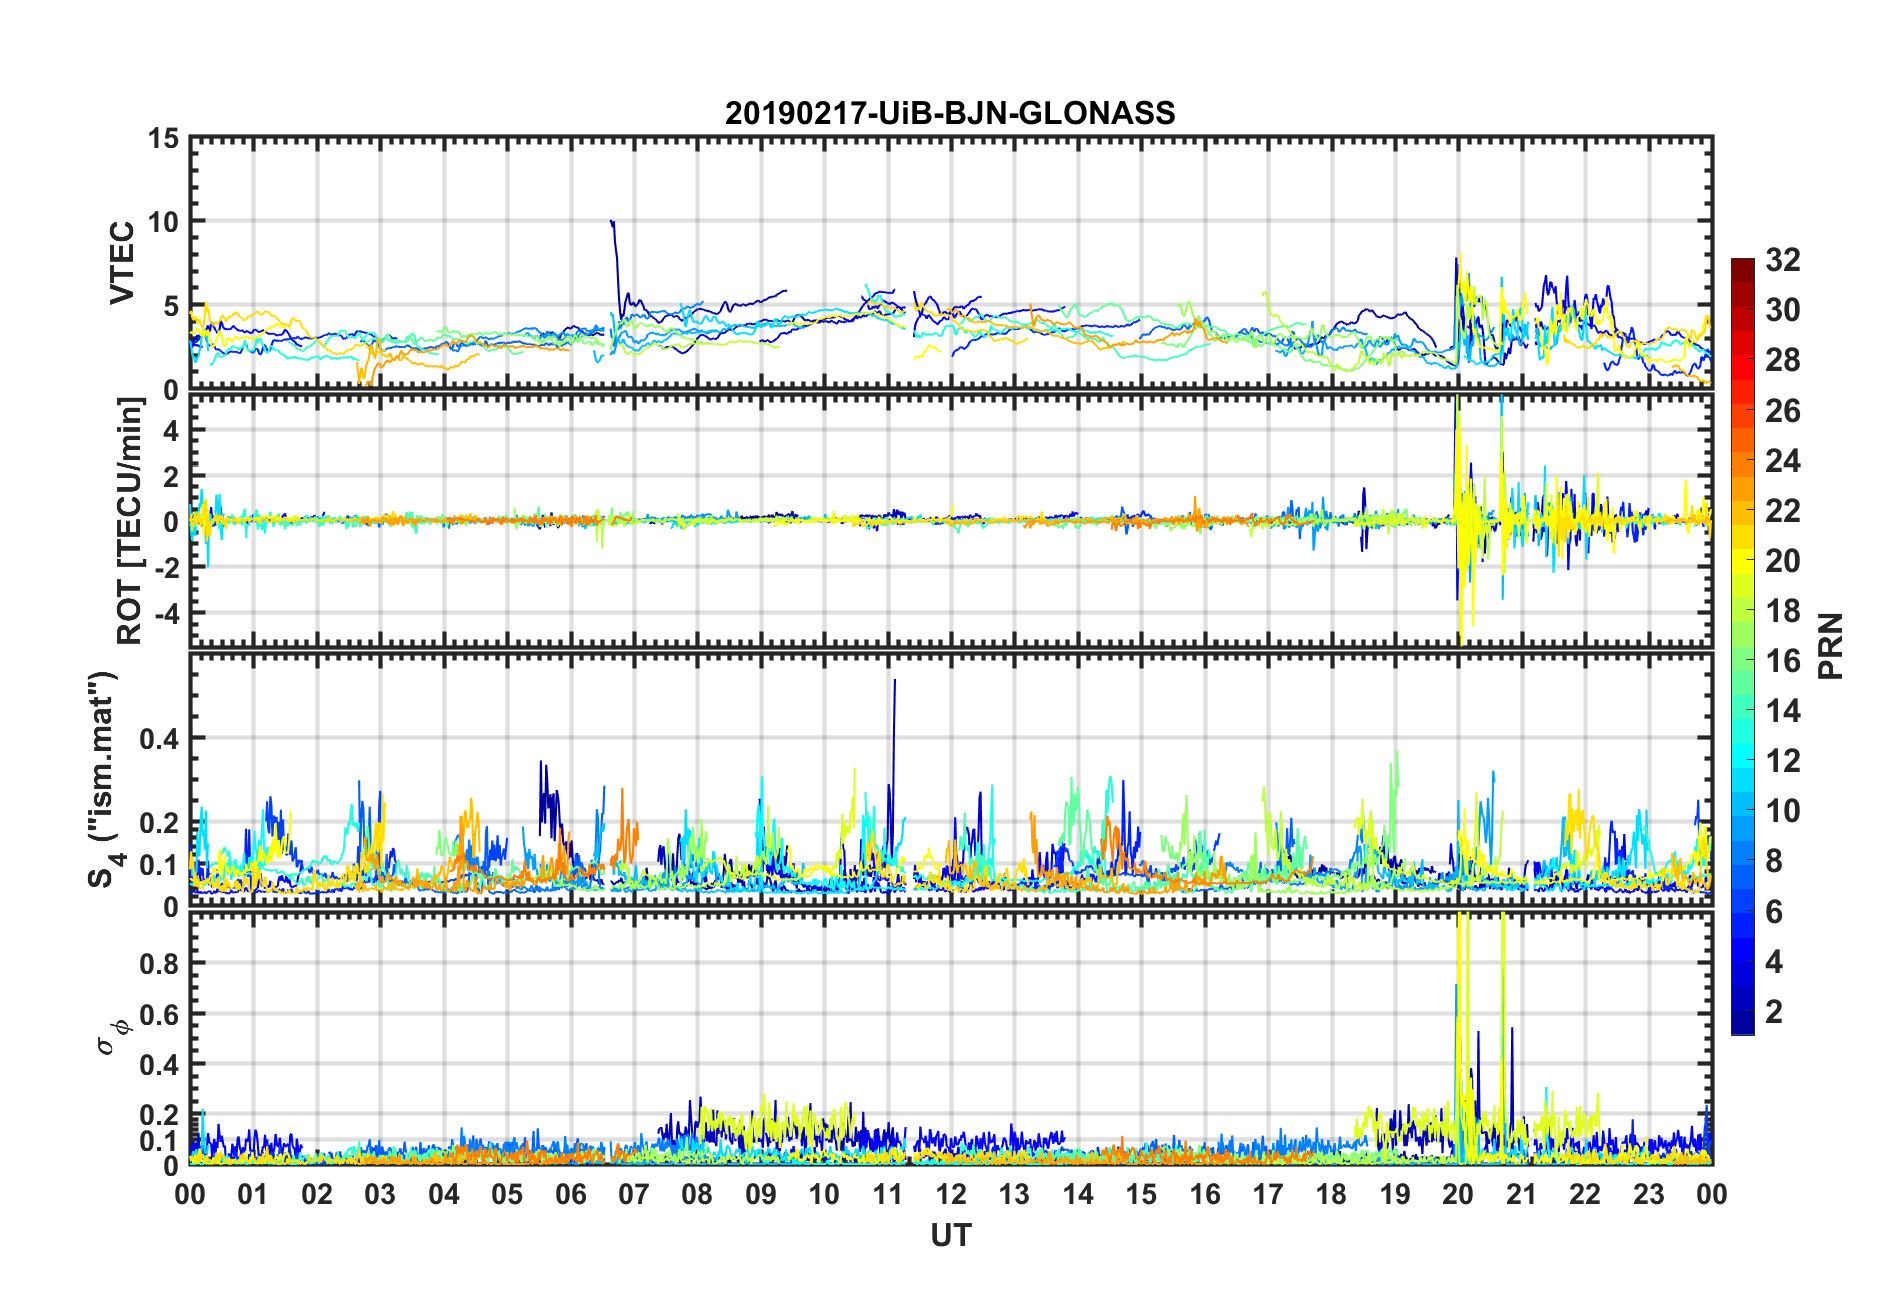The height and width of the screenshot is (1292, 1902).
Task: Click the plot title 20190217-UiB-BJN-GLONASS
Action: tap(950, 113)
